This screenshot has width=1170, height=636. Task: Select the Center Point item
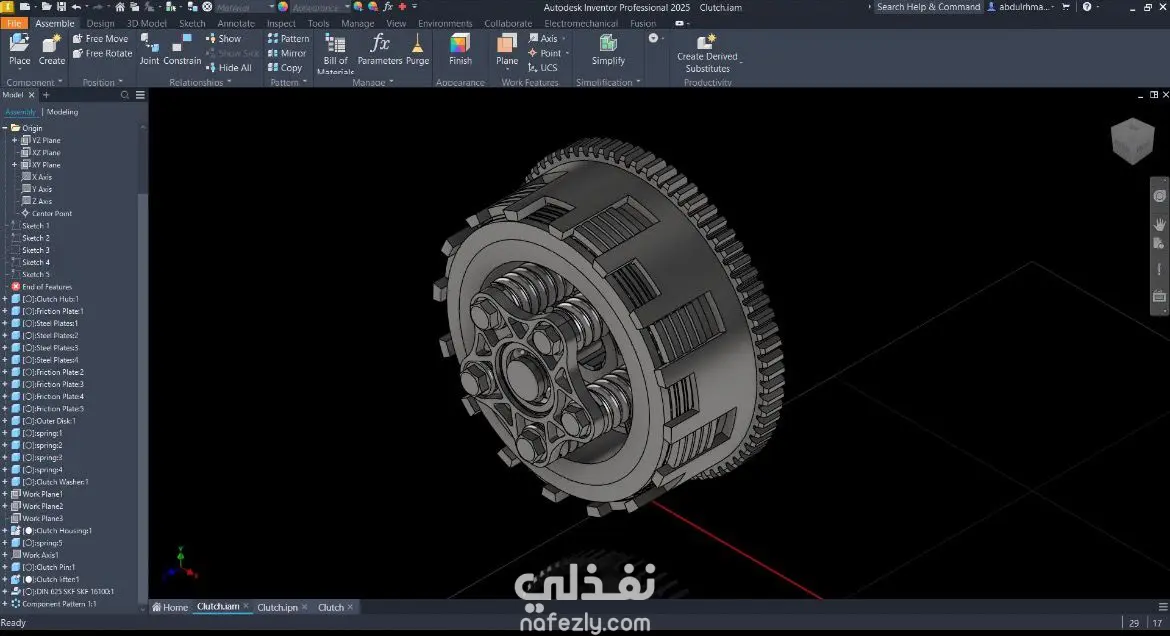[46, 213]
